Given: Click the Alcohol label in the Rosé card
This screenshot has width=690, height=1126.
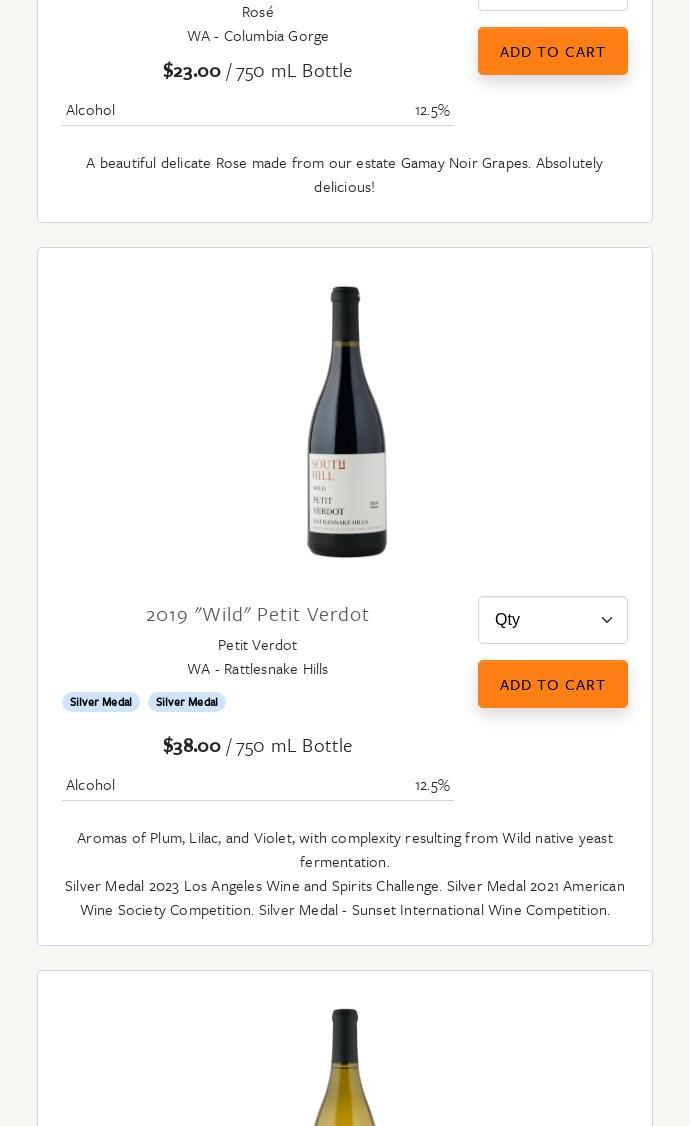Looking at the screenshot, I should (x=90, y=110).
